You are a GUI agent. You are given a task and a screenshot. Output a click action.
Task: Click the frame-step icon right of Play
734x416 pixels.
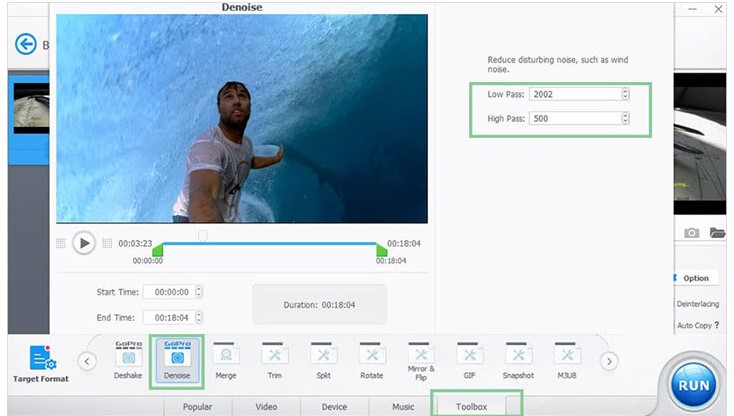click(x=107, y=243)
